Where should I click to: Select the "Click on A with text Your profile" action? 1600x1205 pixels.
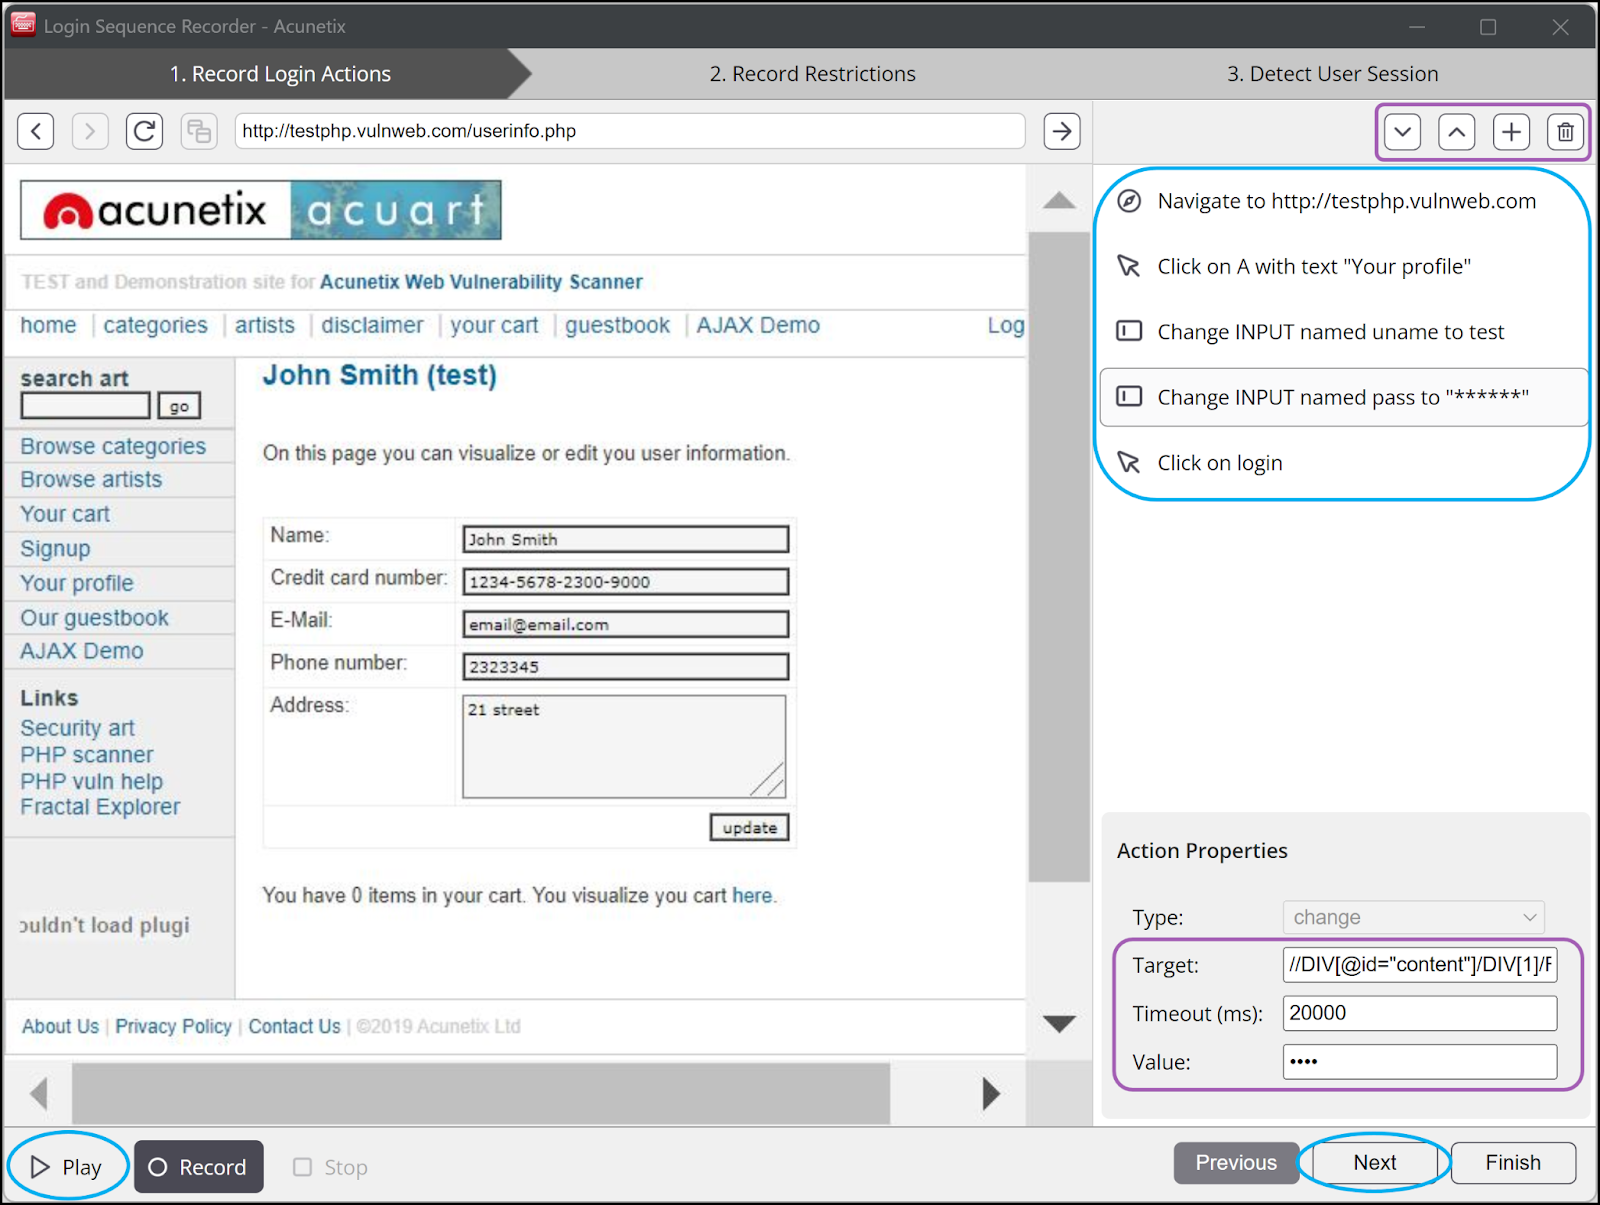click(x=1344, y=266)
